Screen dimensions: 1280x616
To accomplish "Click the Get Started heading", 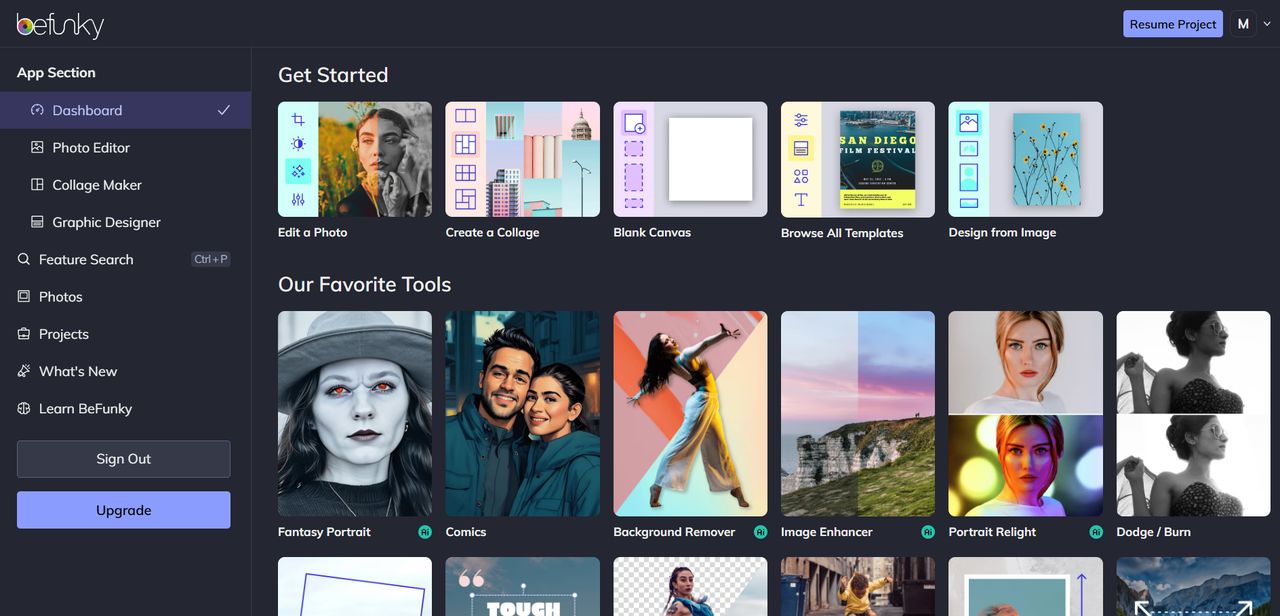I will (333, 75).
